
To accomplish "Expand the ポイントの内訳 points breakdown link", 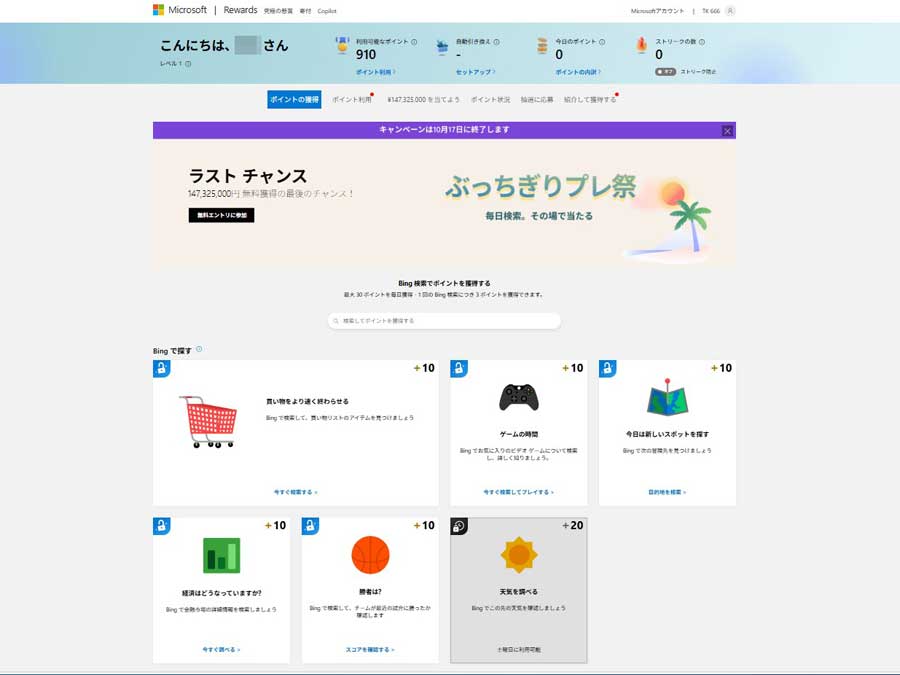I will tap(578, 72).
